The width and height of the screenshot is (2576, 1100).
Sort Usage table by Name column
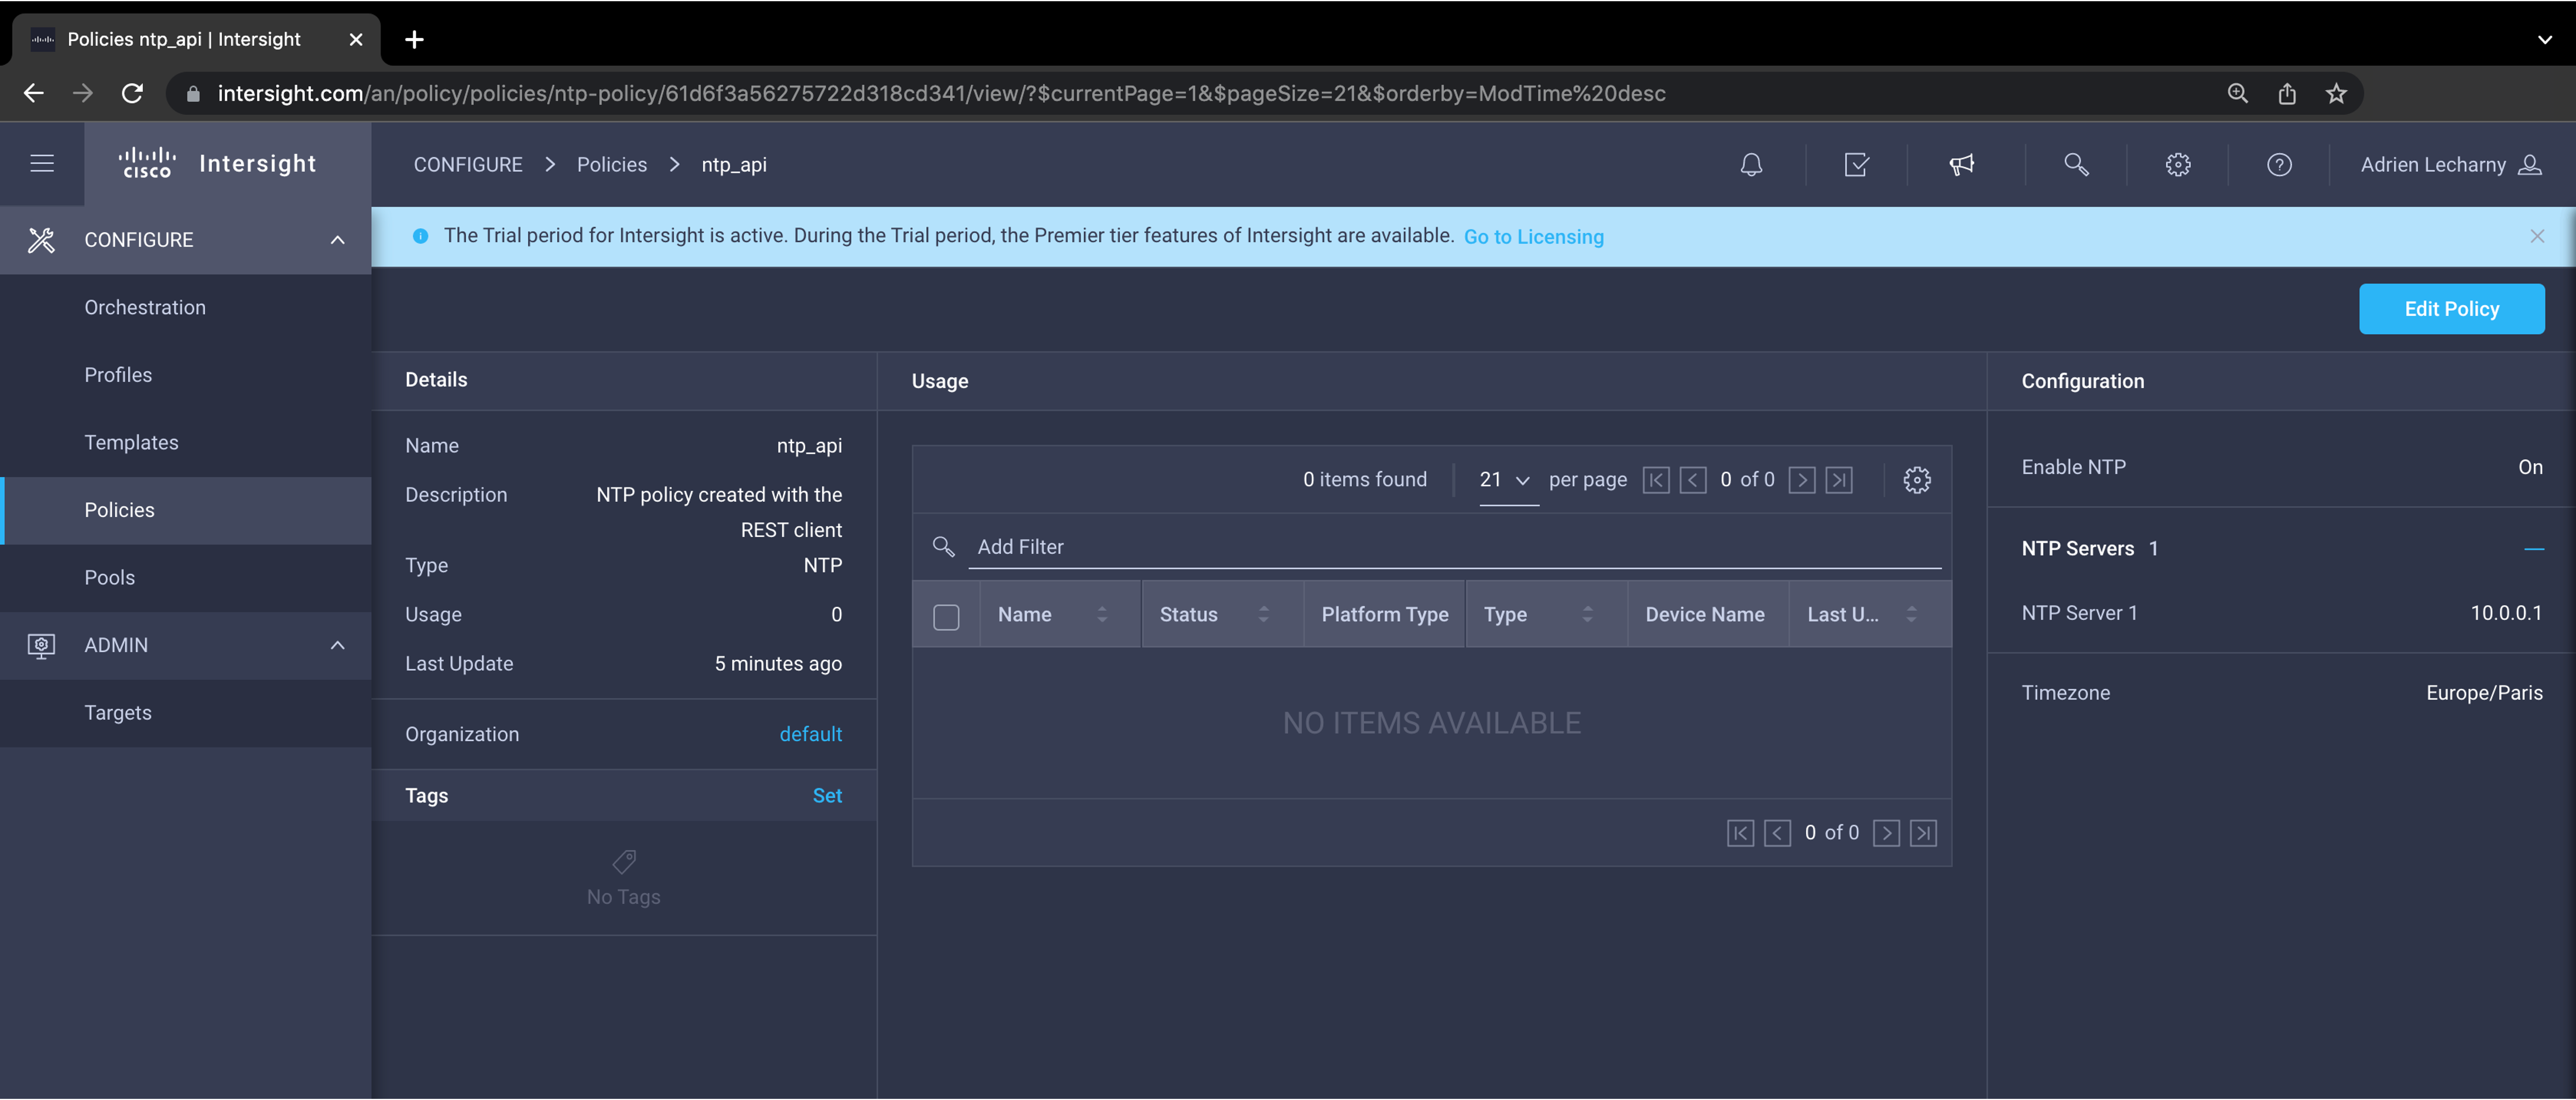point(1101,615)
